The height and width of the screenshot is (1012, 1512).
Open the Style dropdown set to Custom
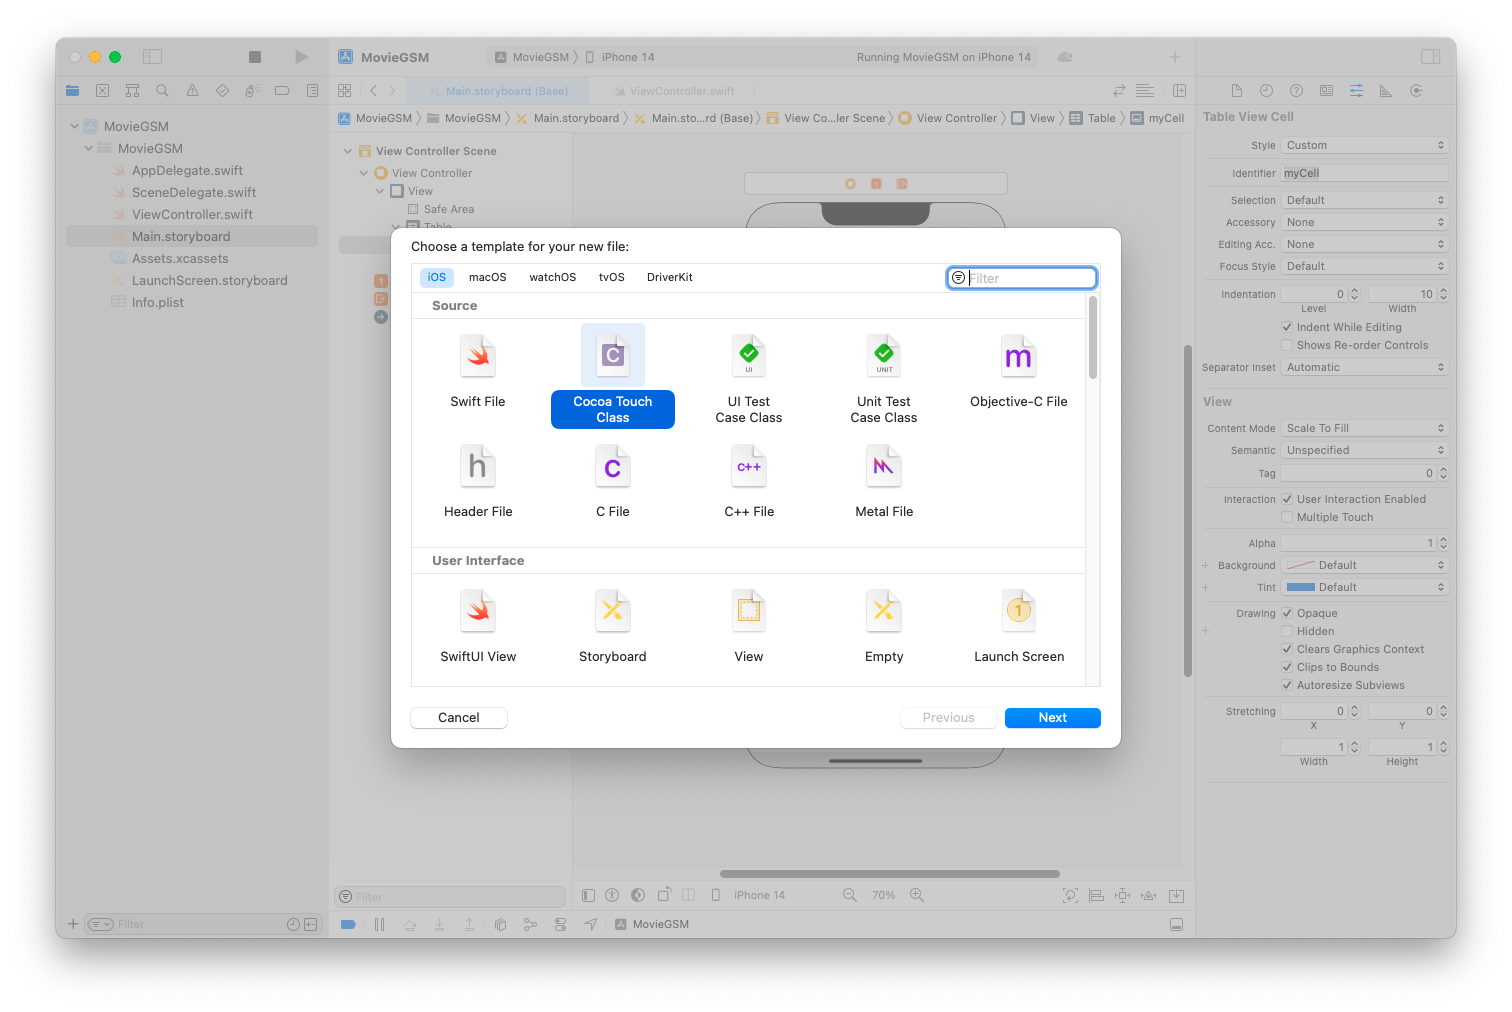coord(1364,145)
